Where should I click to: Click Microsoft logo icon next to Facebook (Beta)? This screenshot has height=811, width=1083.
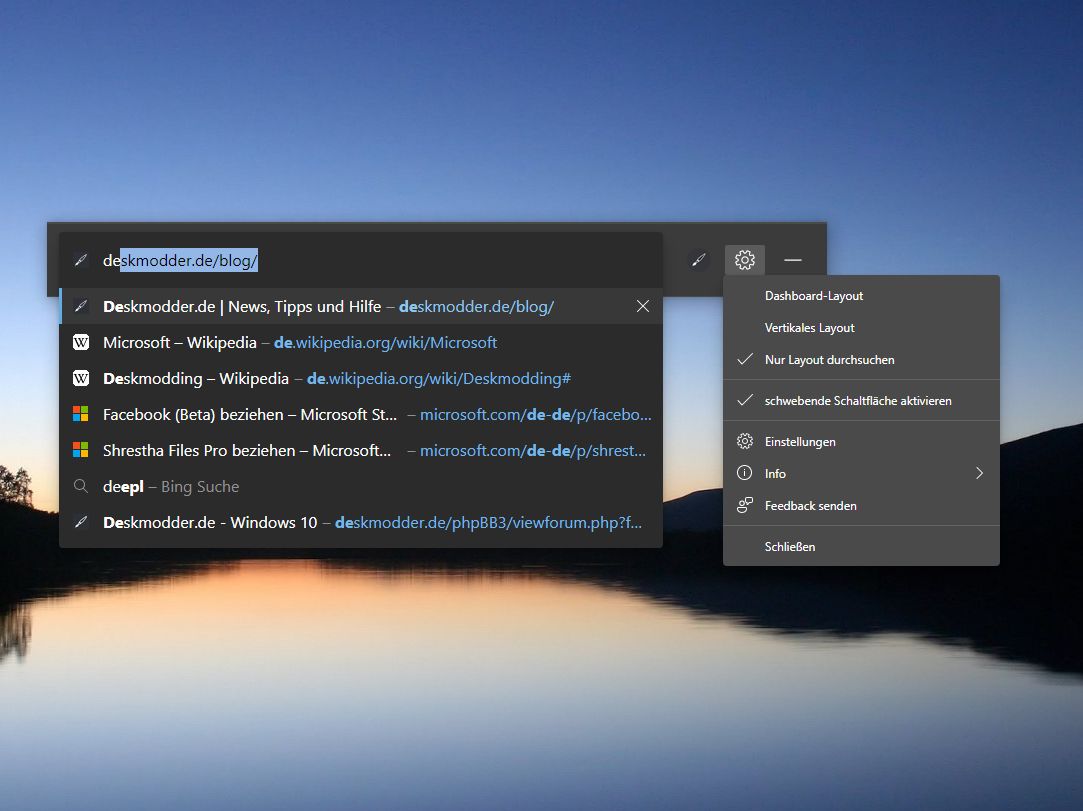(x=81, y=414)
